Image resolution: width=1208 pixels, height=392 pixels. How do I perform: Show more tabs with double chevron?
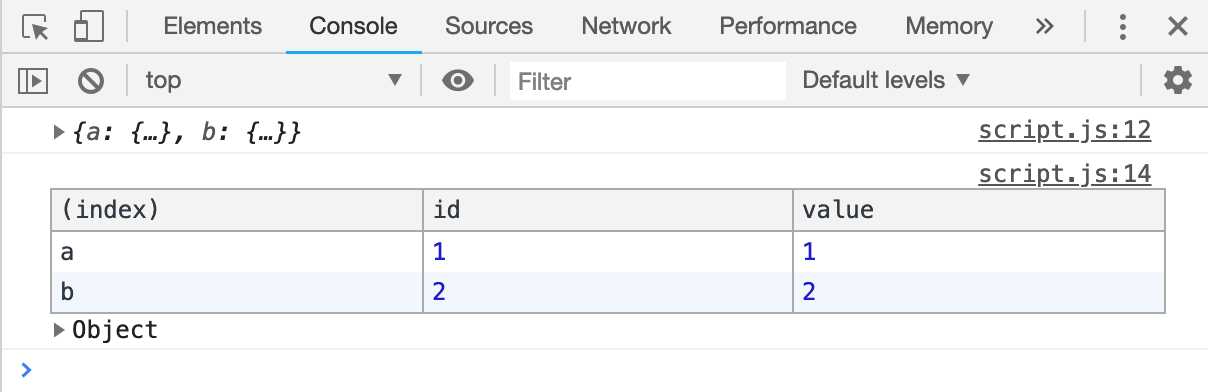[x=1045, y=27]
